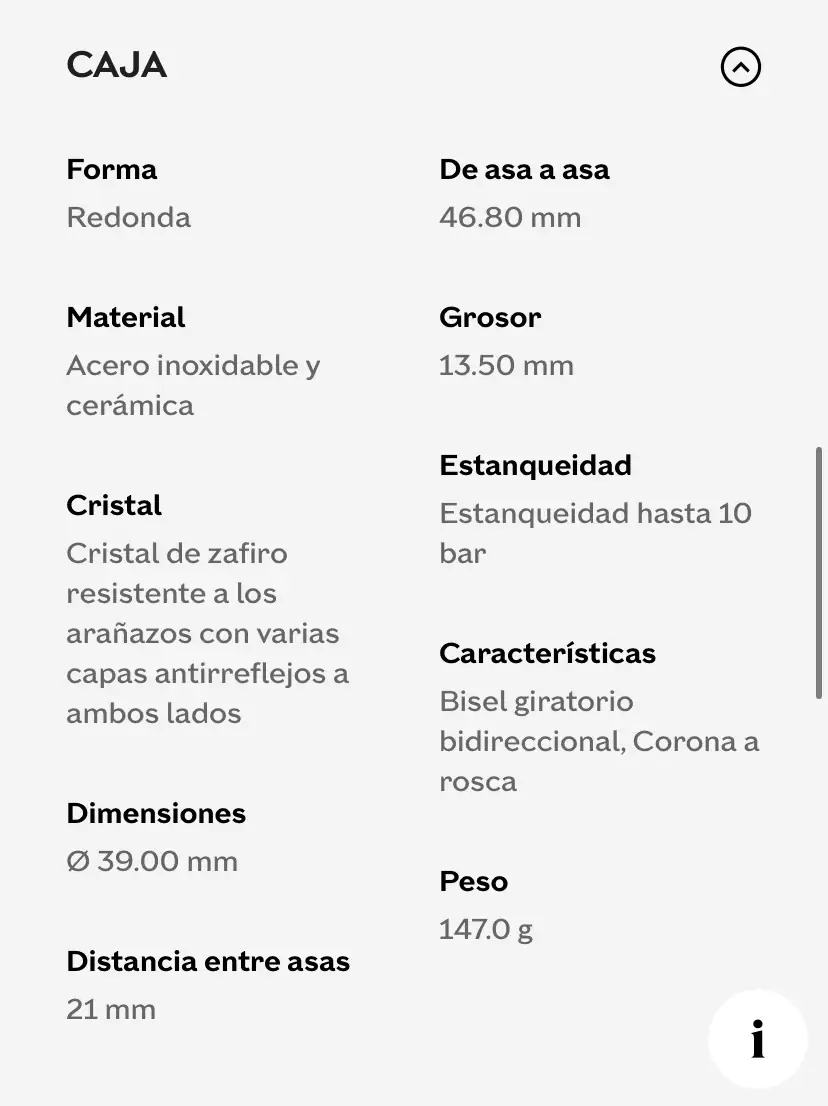The width and height of the screenshot is (828, 1106).
Task: Select the 46.80 mm value
Action: pyautogui.click(x=510, y=217)
